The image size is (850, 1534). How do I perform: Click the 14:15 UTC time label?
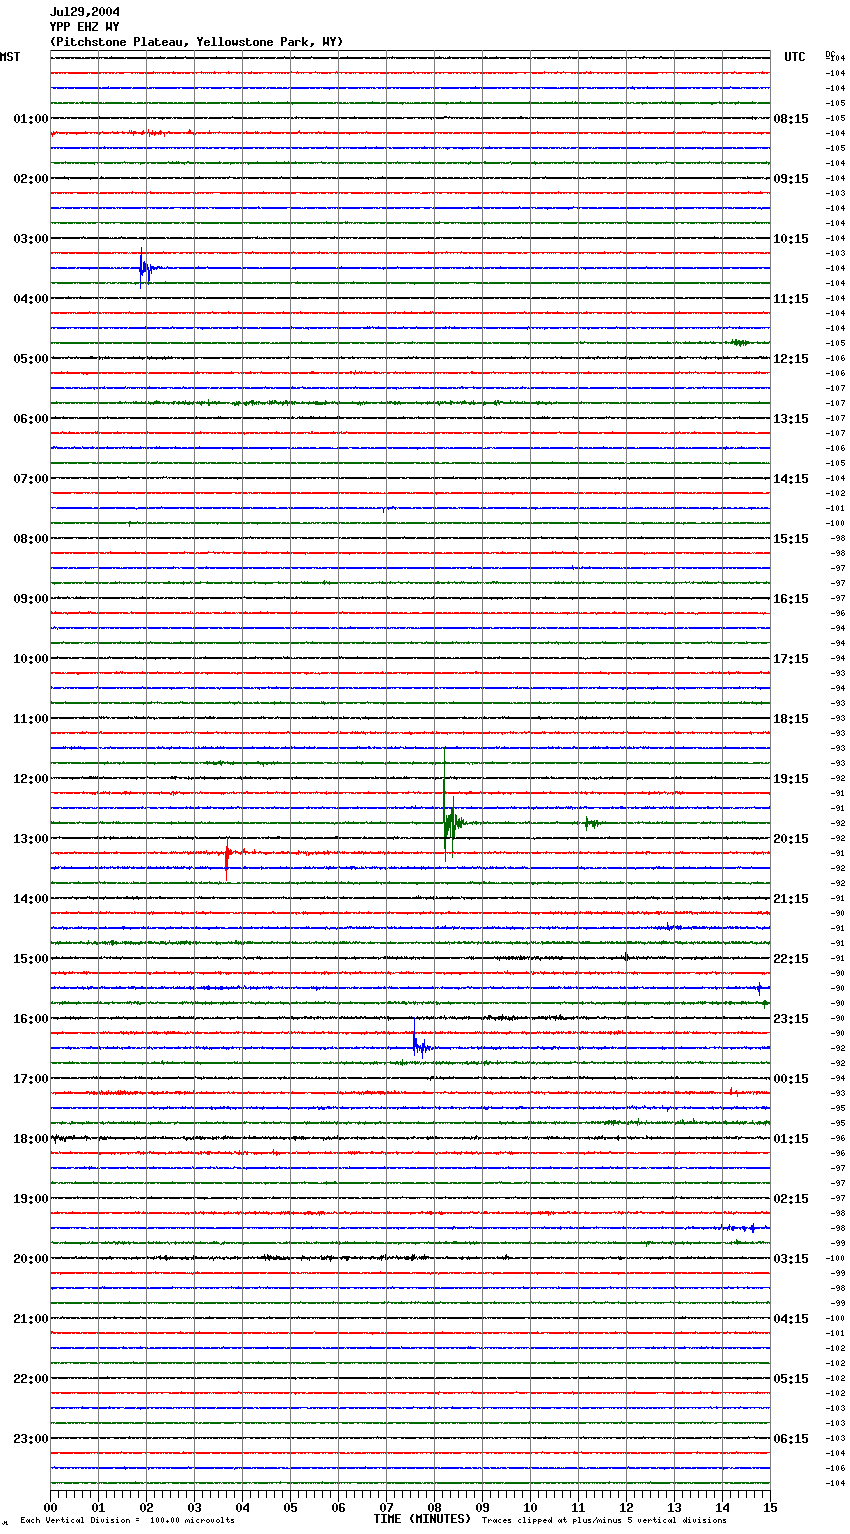tap(791, 479)
